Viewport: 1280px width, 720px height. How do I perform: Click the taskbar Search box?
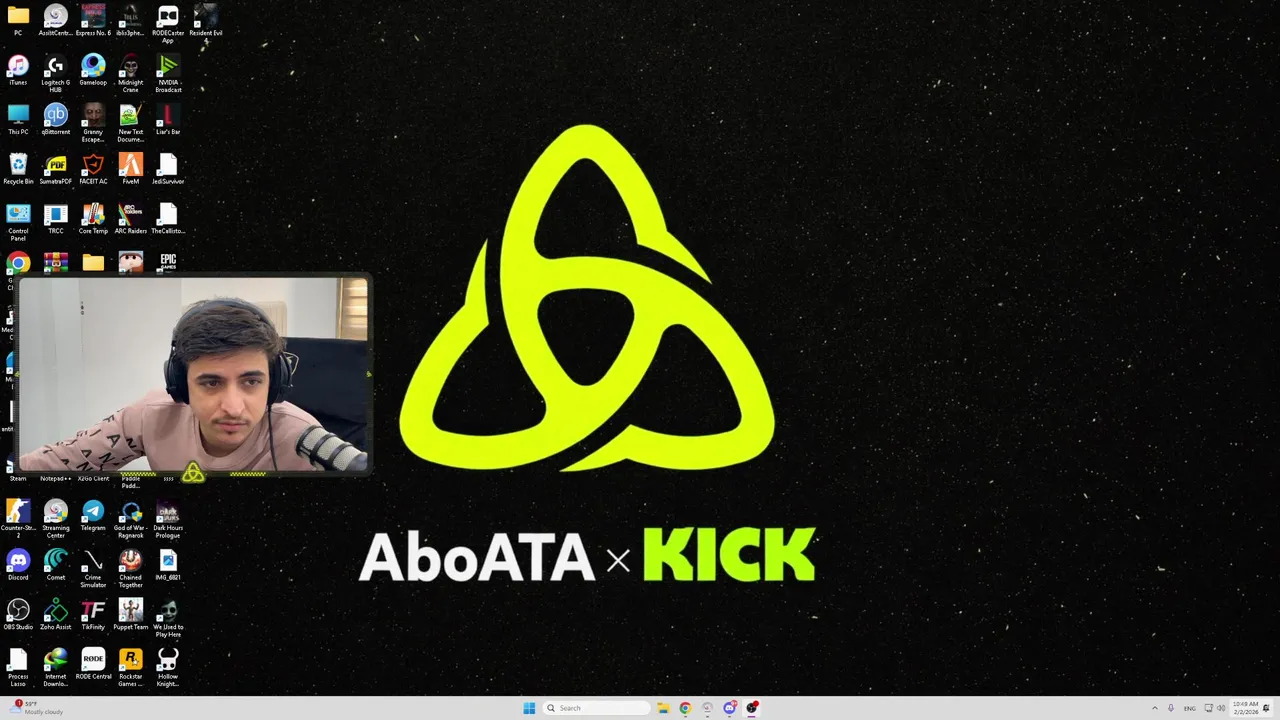[x=597, y=708]
